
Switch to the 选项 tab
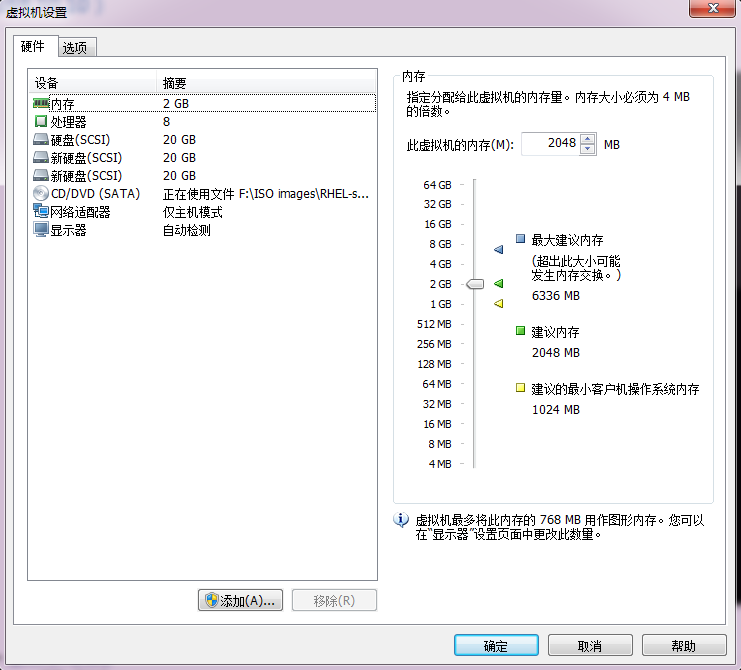74,47
